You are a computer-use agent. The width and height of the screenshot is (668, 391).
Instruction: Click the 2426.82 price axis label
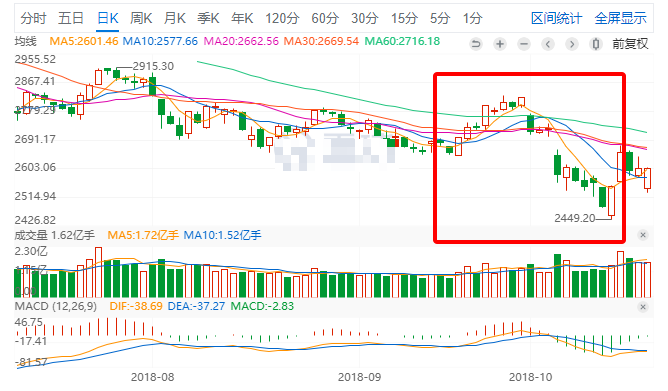tap(35, 220)
